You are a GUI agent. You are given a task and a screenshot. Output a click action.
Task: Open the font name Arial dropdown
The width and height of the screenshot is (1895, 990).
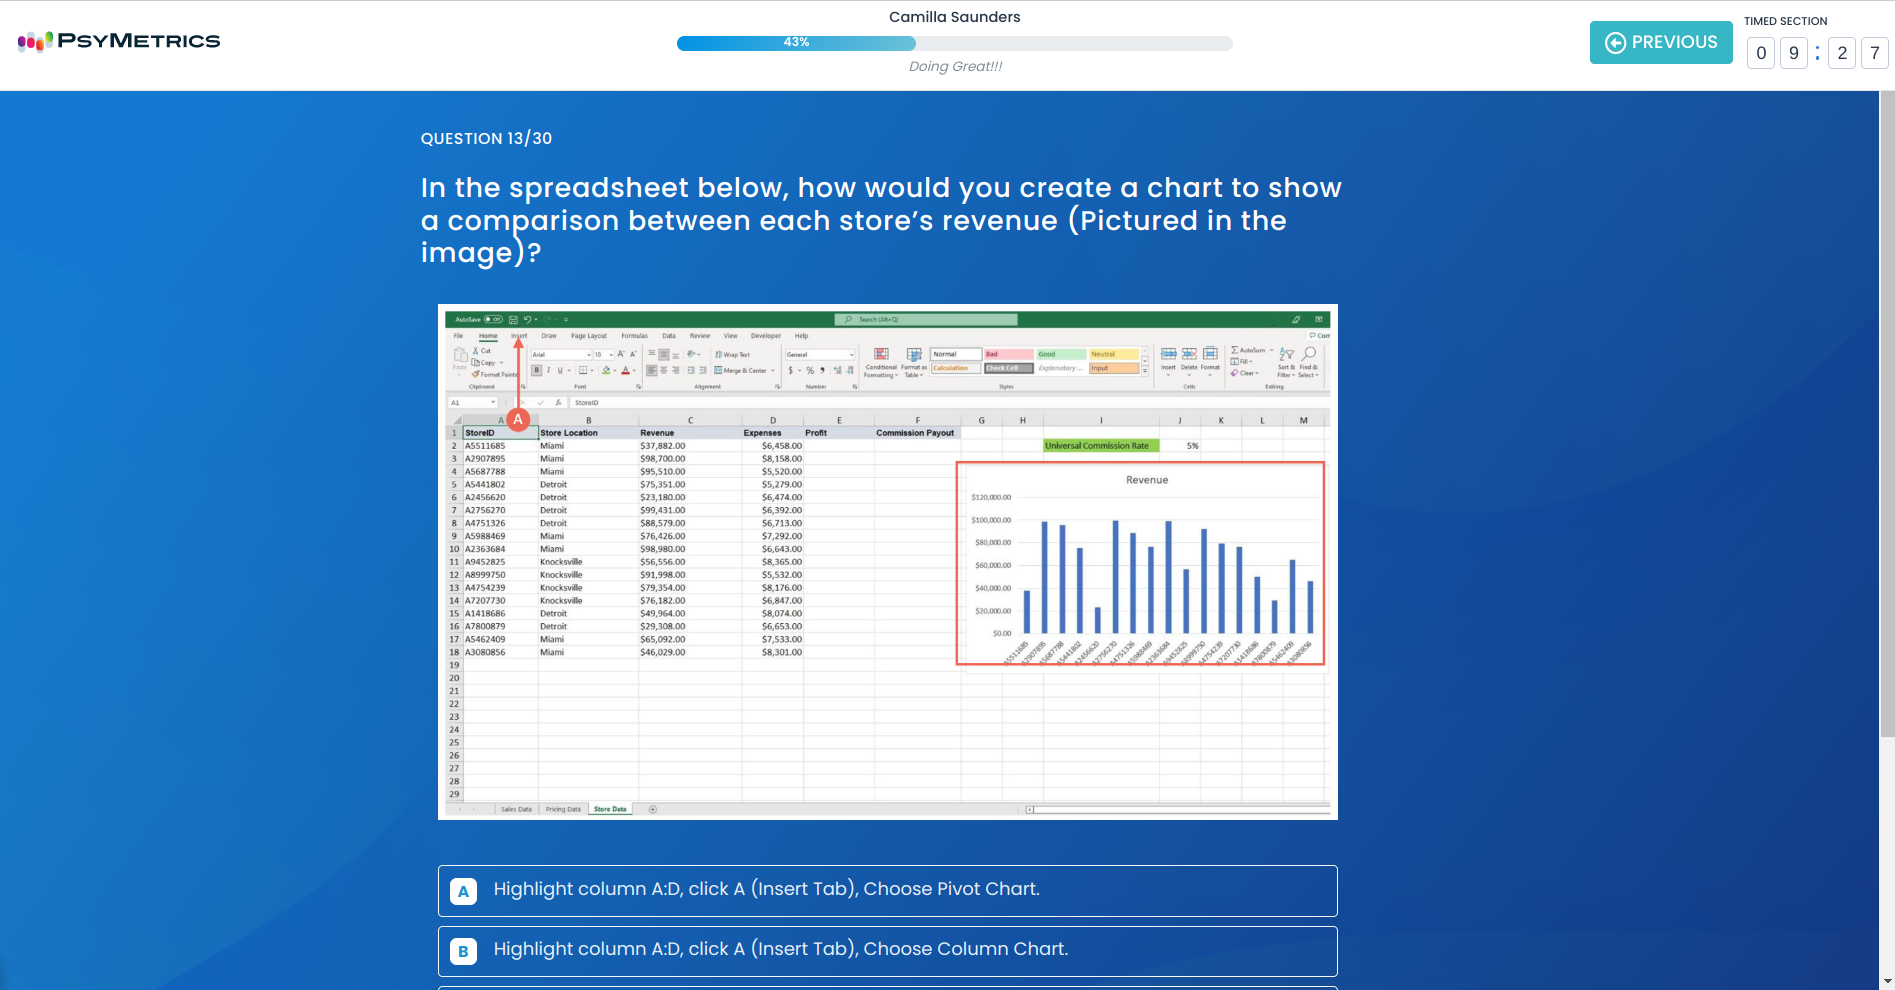(x=589, y=355)
